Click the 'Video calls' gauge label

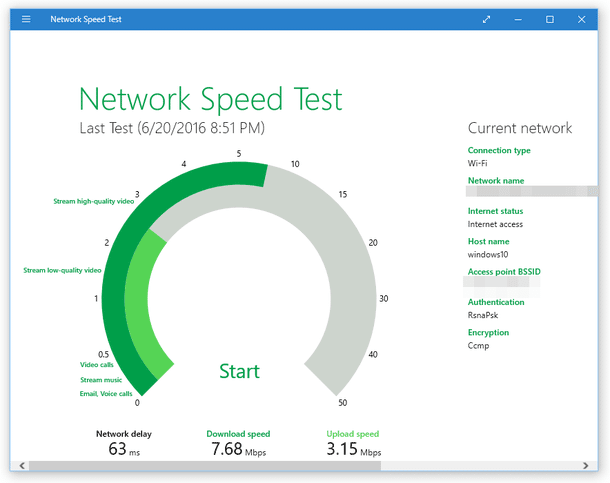click(96, 365)
